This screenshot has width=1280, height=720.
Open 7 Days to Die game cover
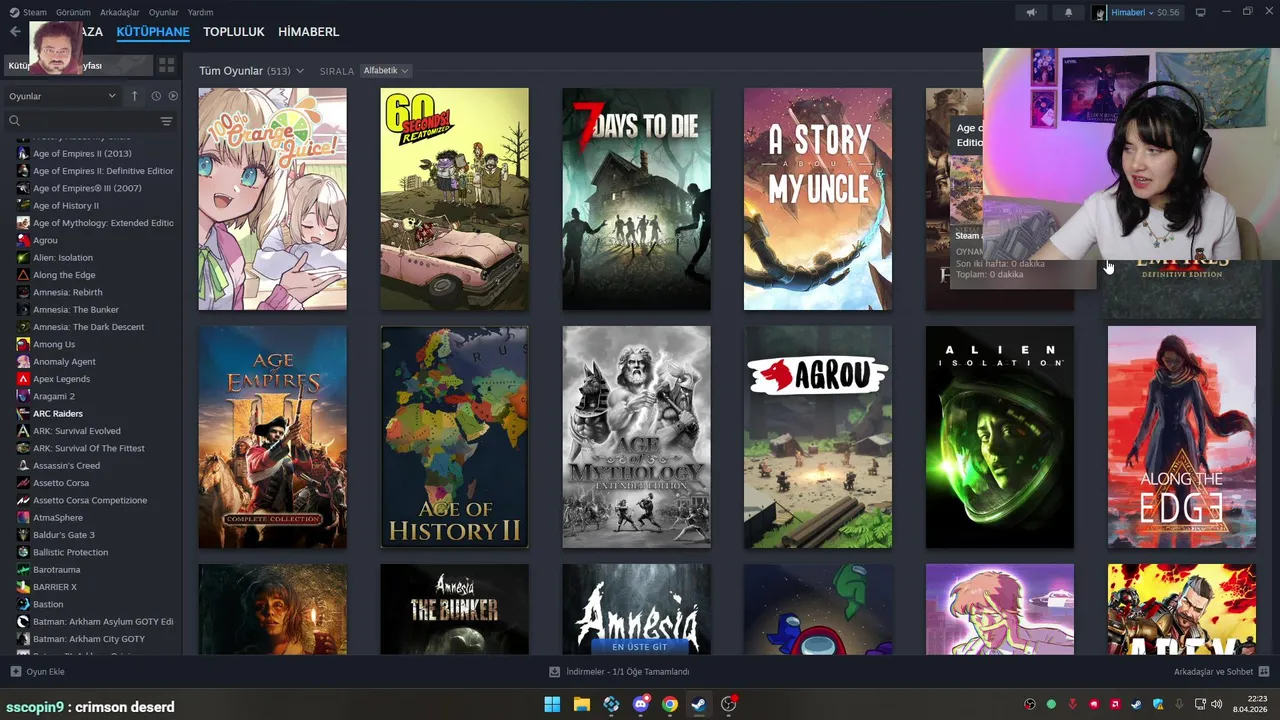(636, 199)
